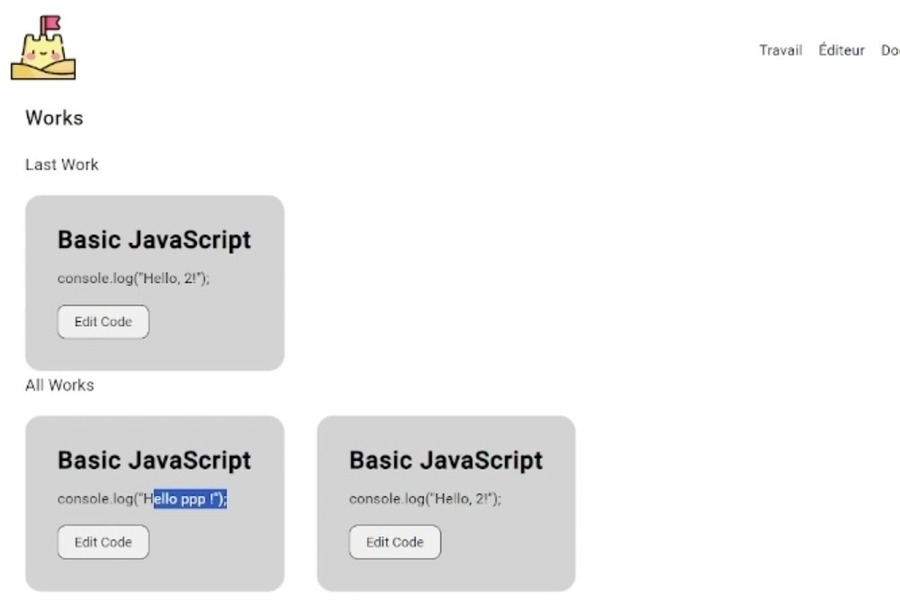Screen dimensions: 900x604
Task: Open the Éditeur navigation item
Action: [x=841, y=50]
